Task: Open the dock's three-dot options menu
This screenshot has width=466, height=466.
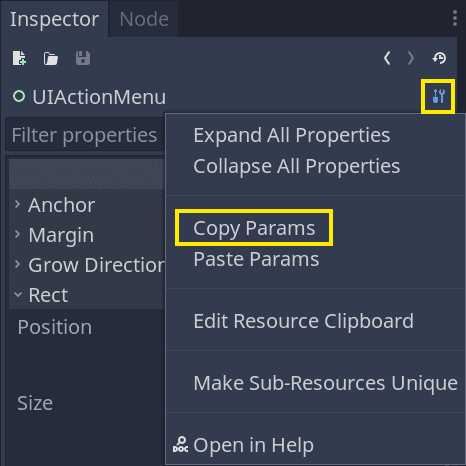Action: tap(455, 18)
